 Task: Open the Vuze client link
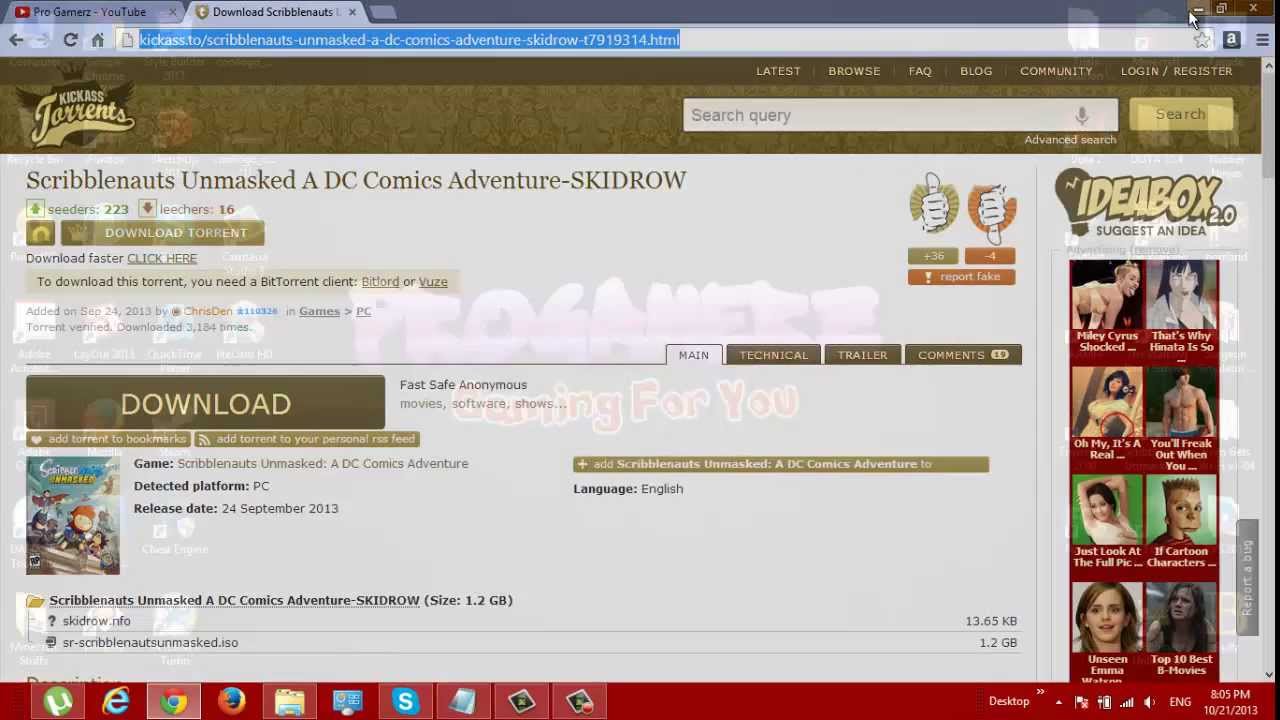tap(433, 282)
